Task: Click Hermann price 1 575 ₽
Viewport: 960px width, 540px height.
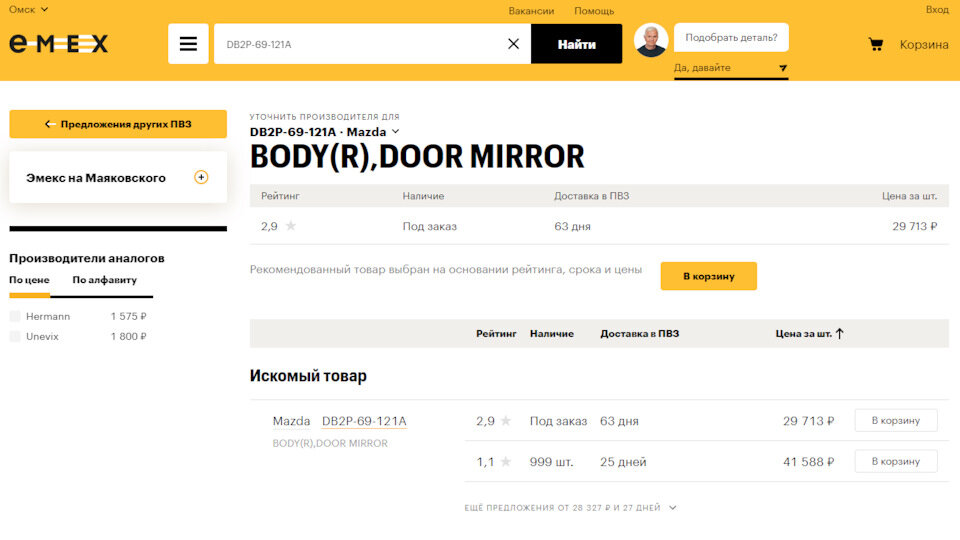Action: [x=129, y=317]
